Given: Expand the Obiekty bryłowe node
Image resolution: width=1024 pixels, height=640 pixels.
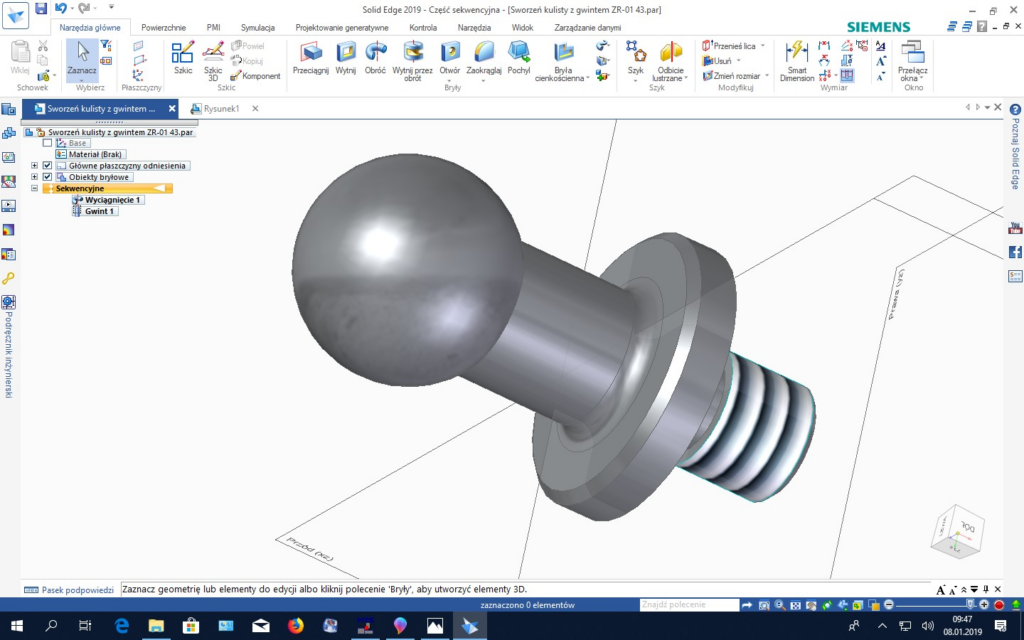Looking at the screenshot, I should click(35, 177).
